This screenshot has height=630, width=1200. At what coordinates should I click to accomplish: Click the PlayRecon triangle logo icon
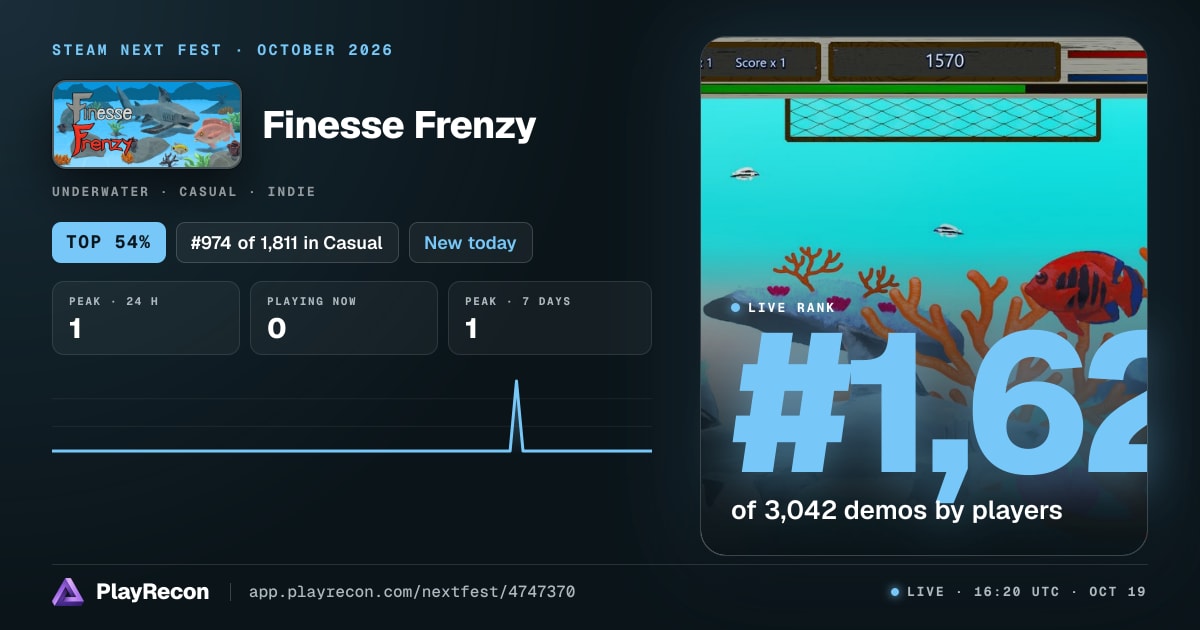point(68,592)
